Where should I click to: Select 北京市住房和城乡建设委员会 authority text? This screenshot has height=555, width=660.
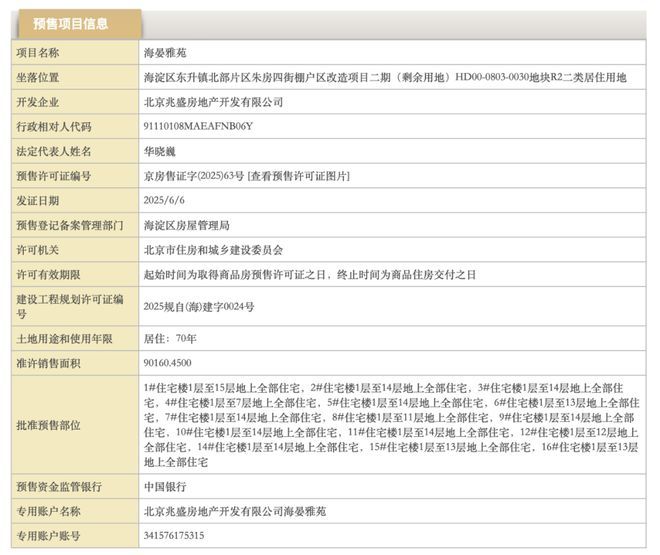pos(214,250)
